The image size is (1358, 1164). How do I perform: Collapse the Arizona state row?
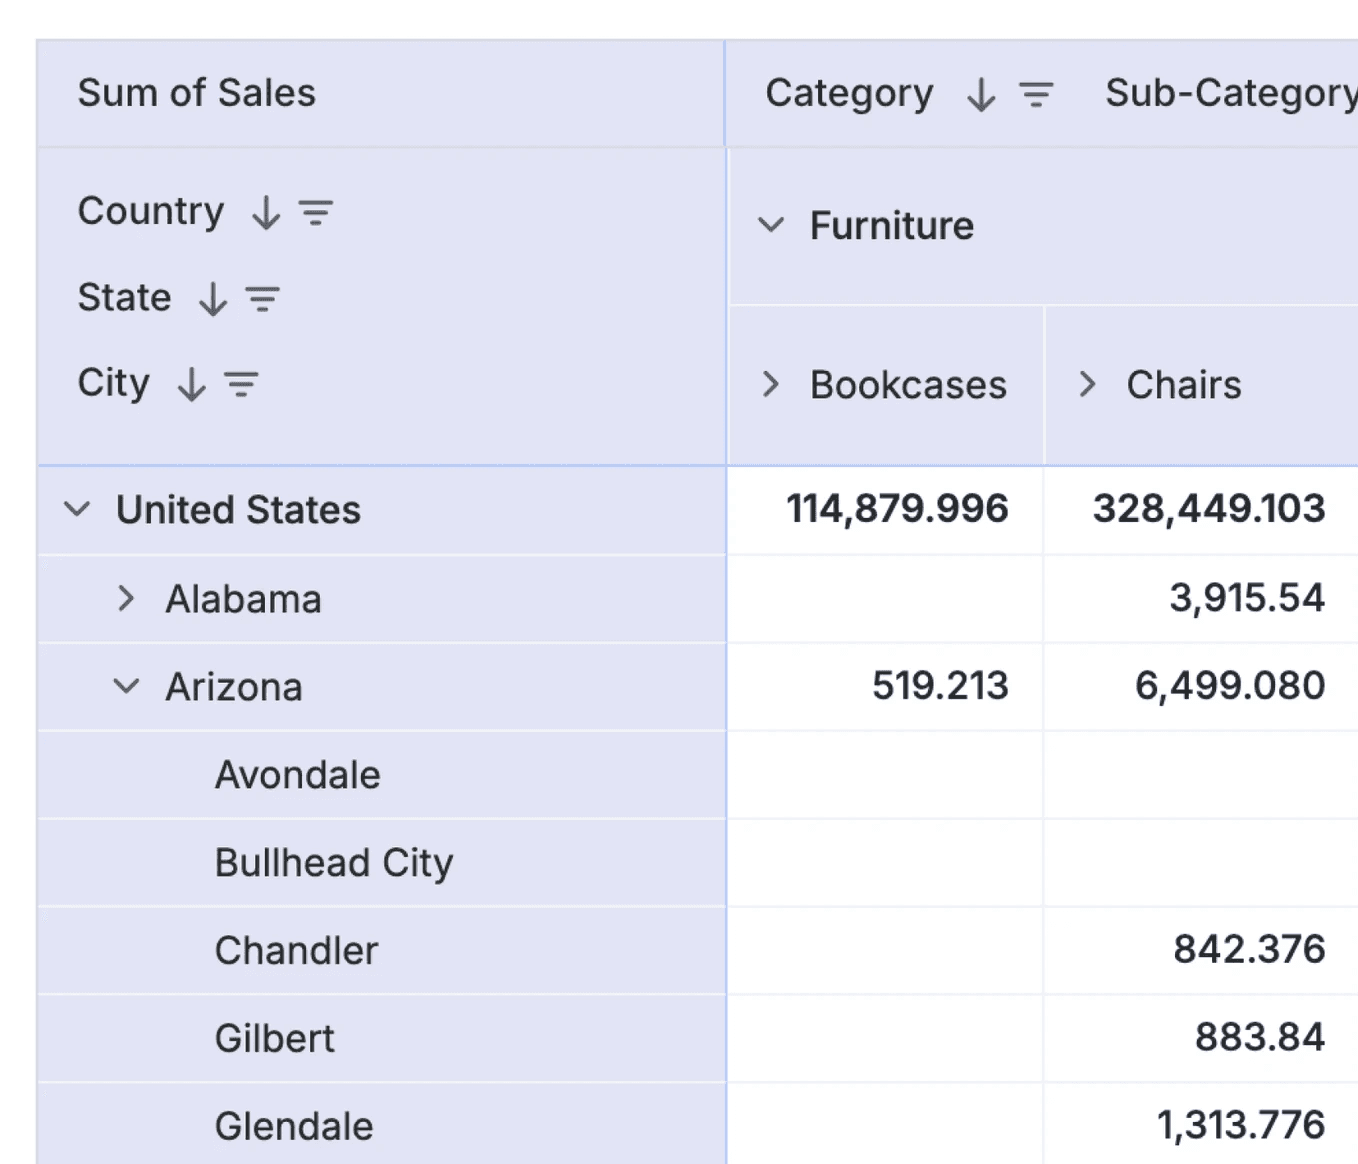click(126, 686)
